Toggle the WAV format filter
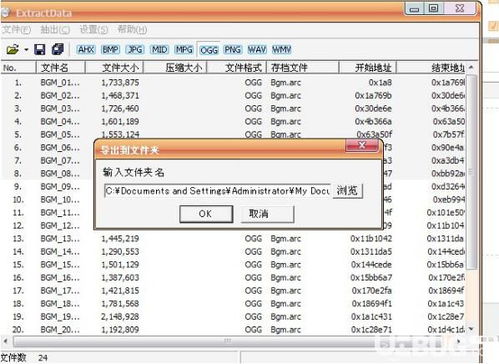The image size is (499, 364). pyautogui.click(x=257, y=50)
